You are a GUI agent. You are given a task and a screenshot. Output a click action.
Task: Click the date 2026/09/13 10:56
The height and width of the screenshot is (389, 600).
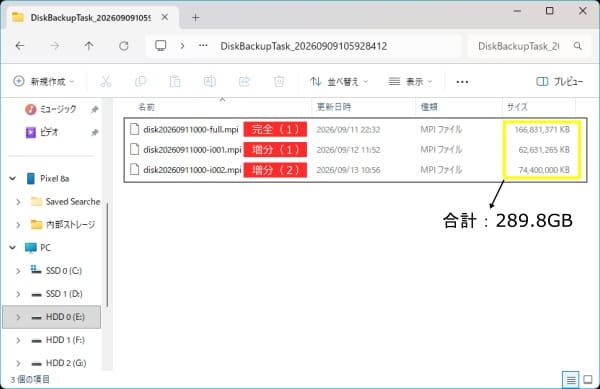coord(348,170)
